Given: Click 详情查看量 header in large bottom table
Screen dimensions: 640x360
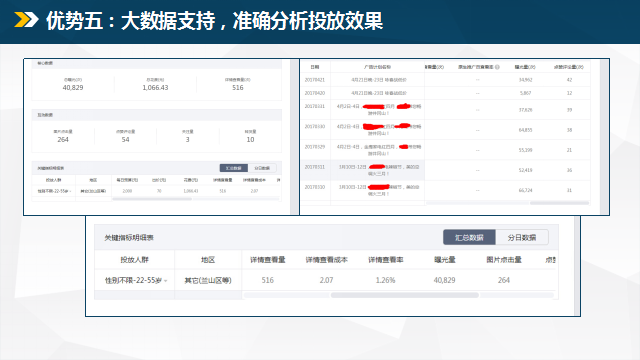Looking at the screenshot, I should (268, 260).
